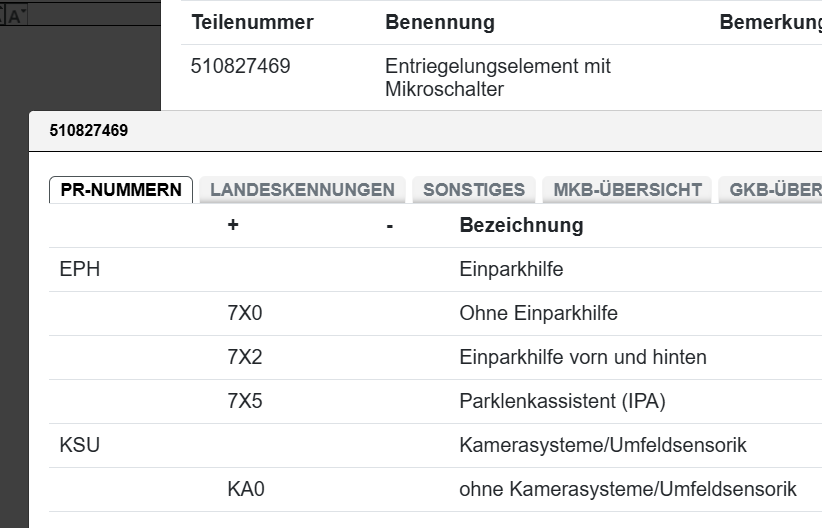Viewport: 822px width, 528px height.
Task: Select the KSU group row
Action: tap(80, 445)
